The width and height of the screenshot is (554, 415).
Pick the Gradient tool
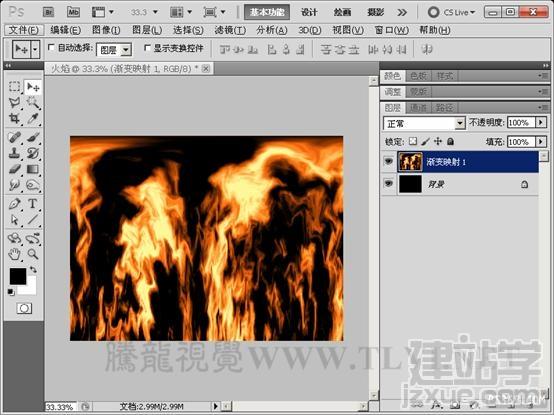33,170
